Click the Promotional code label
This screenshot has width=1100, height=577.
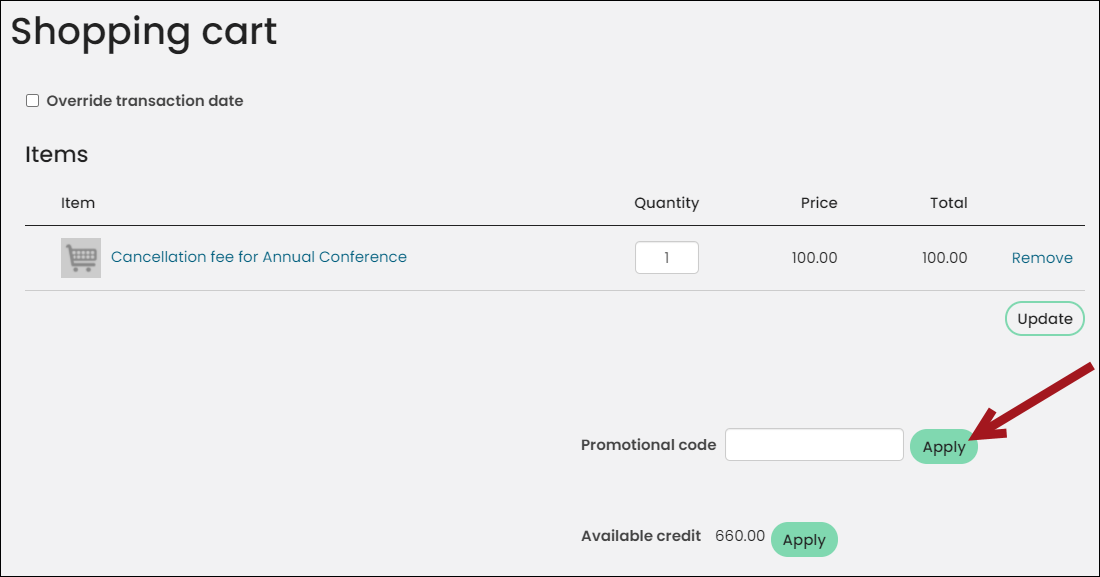[648, 445]
